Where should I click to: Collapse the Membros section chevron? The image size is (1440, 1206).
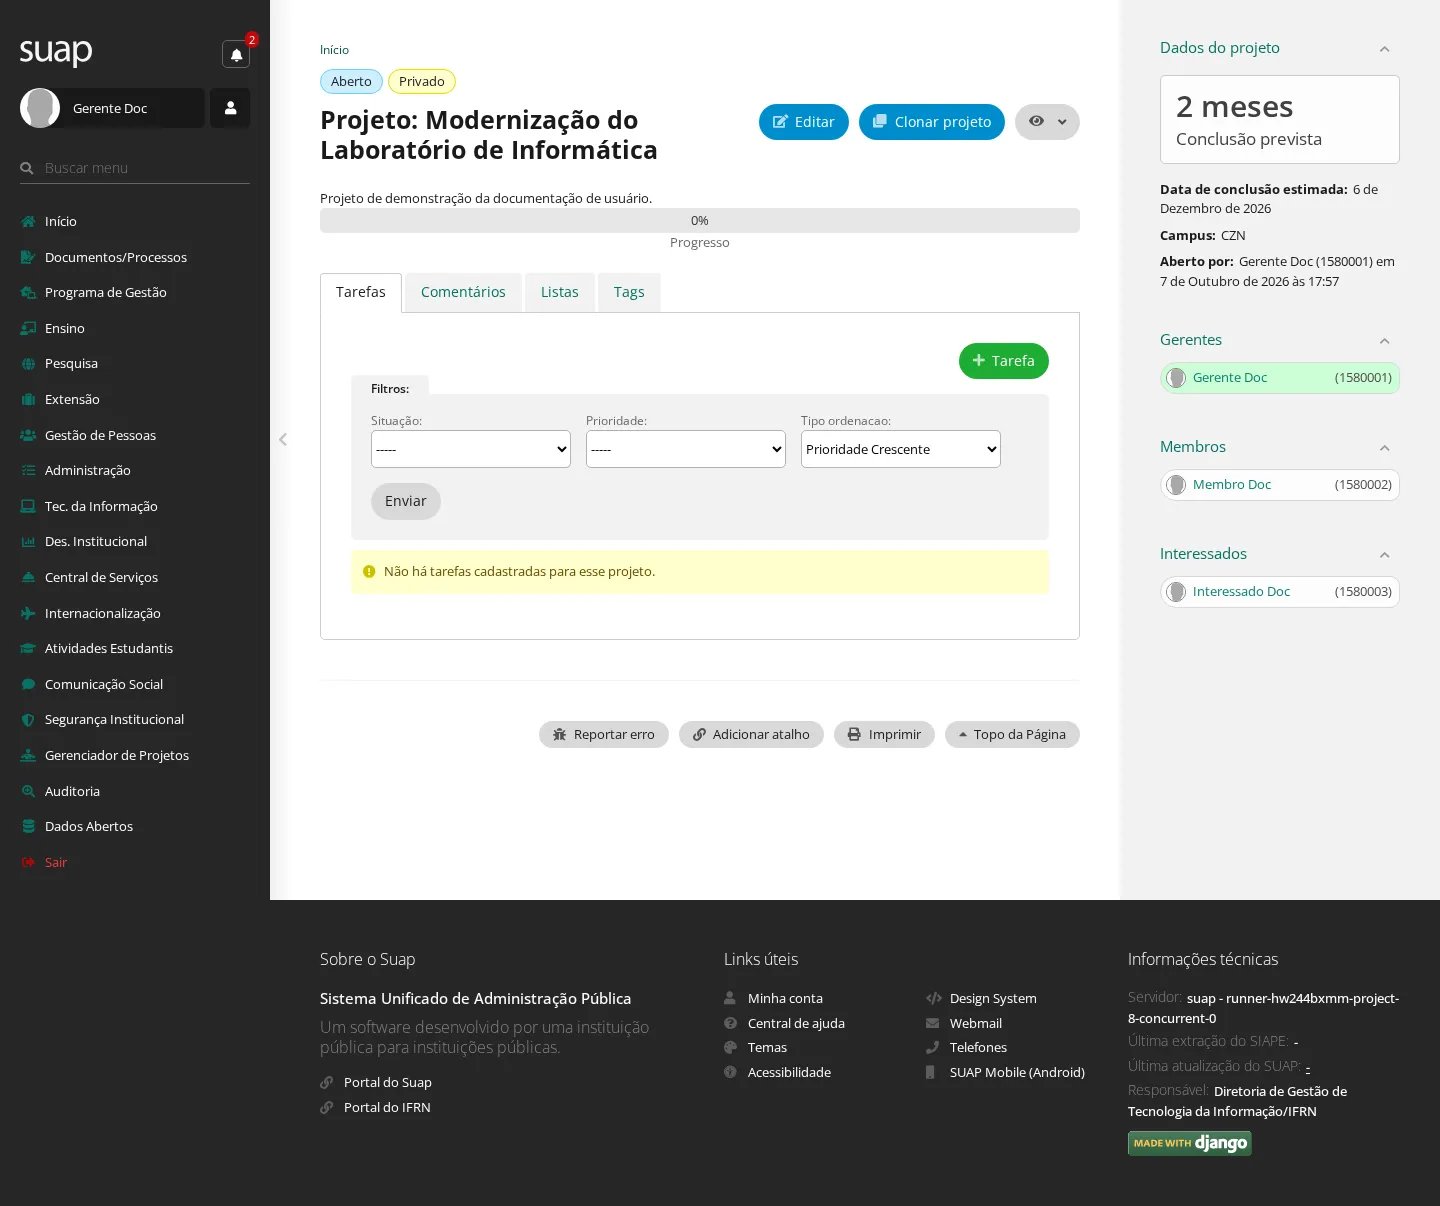(1384, 448)
